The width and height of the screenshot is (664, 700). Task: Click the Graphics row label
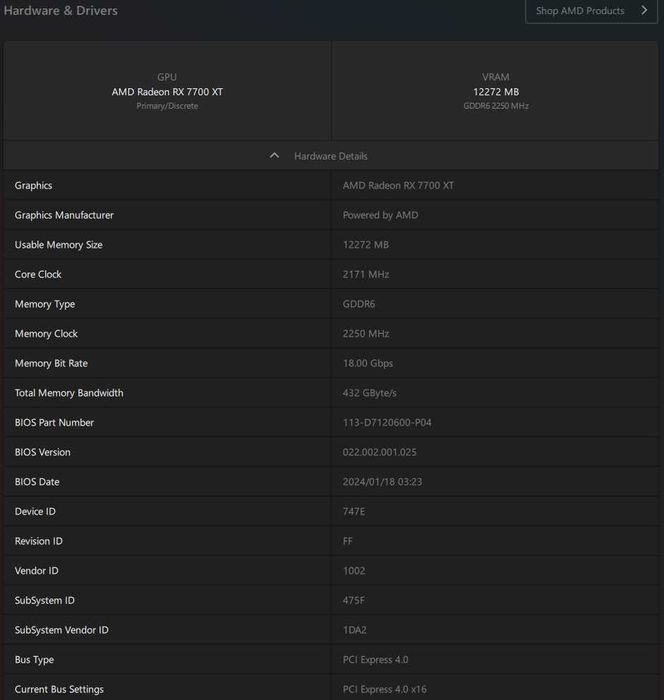(x=33, y=185)
